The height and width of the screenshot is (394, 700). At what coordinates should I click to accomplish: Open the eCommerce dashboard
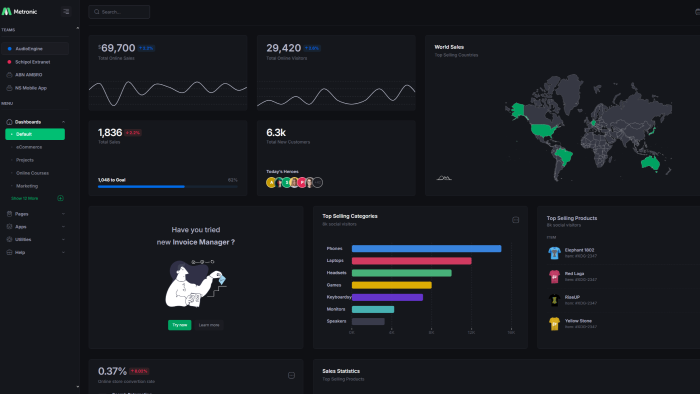click(29, 147)
